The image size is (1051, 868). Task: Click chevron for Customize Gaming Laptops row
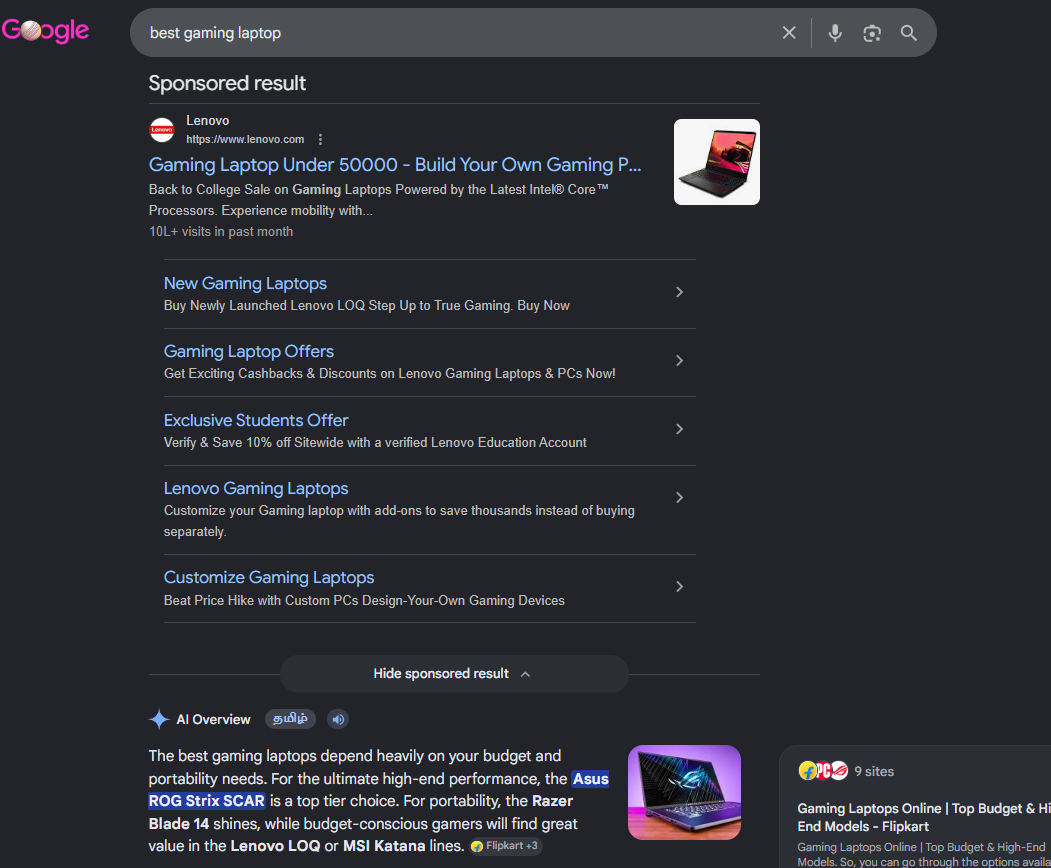pyautogui.click(x=679, y=586)
